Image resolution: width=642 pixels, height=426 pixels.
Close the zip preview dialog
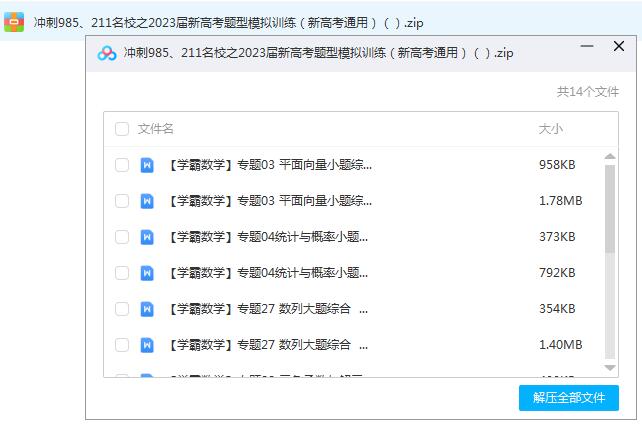618,47
